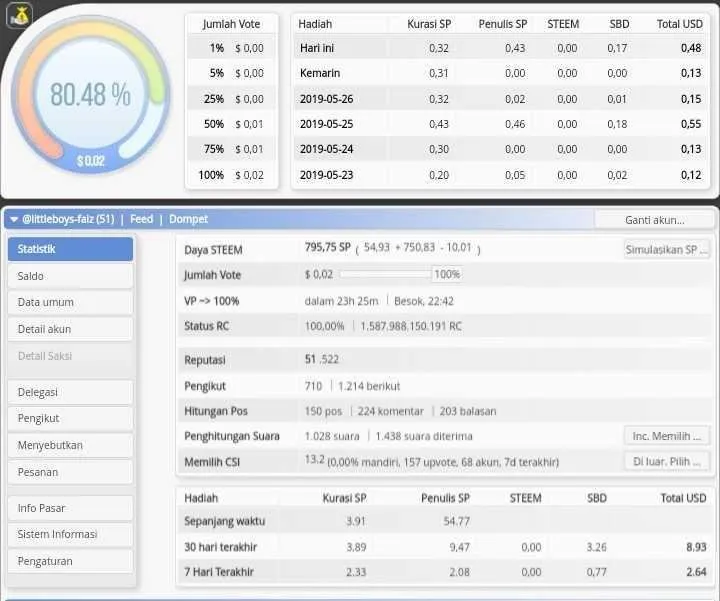Switch to the Delegasi tab
720x601 pixels.
[x=70, y=392]
